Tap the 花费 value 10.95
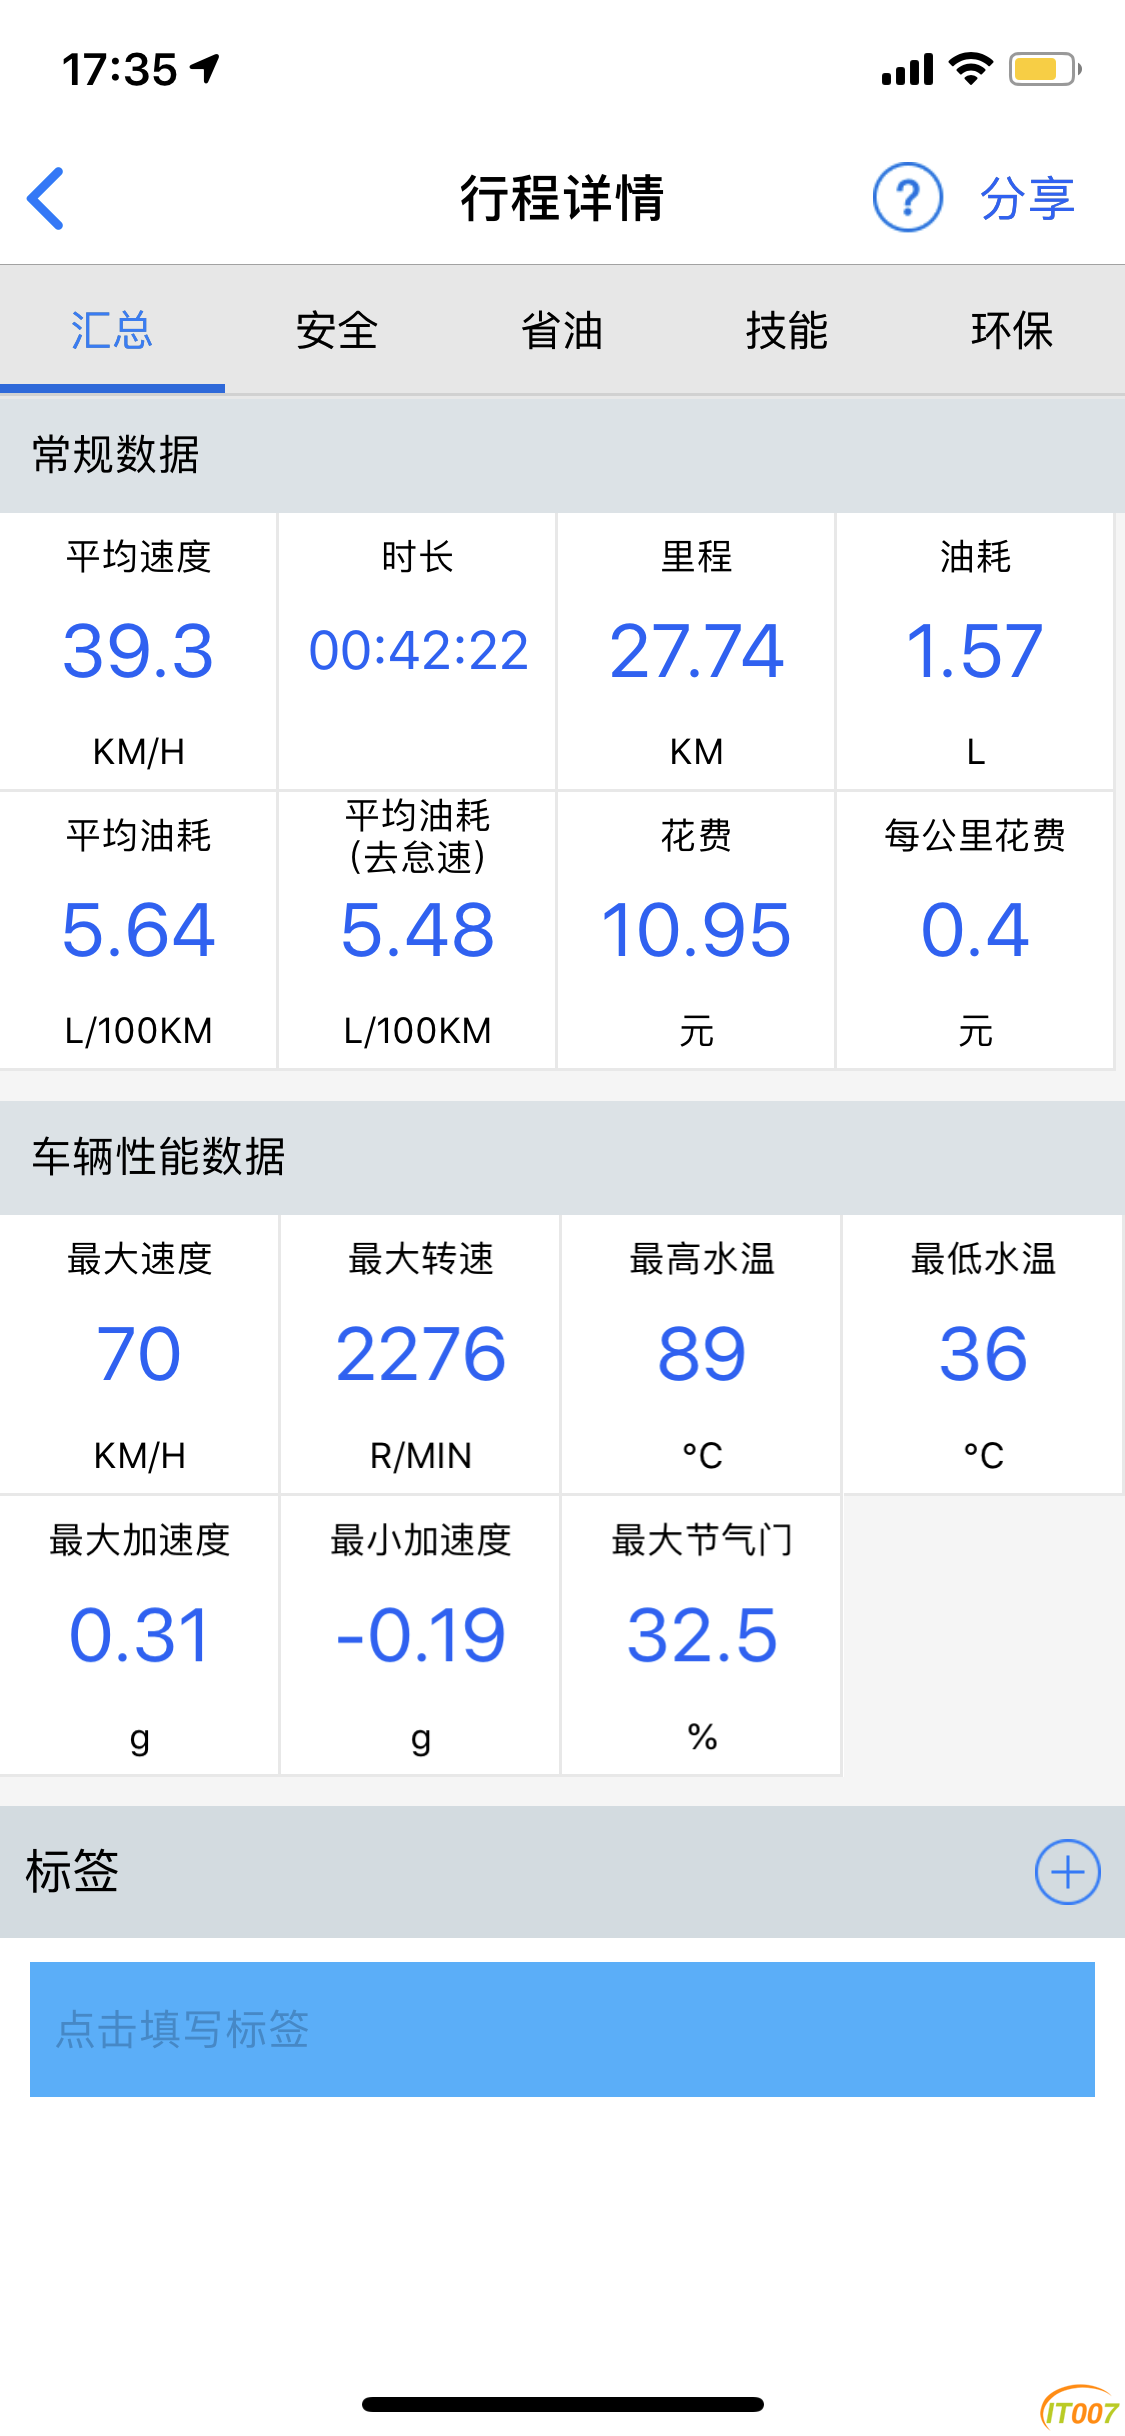The width and height of the screenshot is (1125, 2436). [x=697, y=930]
